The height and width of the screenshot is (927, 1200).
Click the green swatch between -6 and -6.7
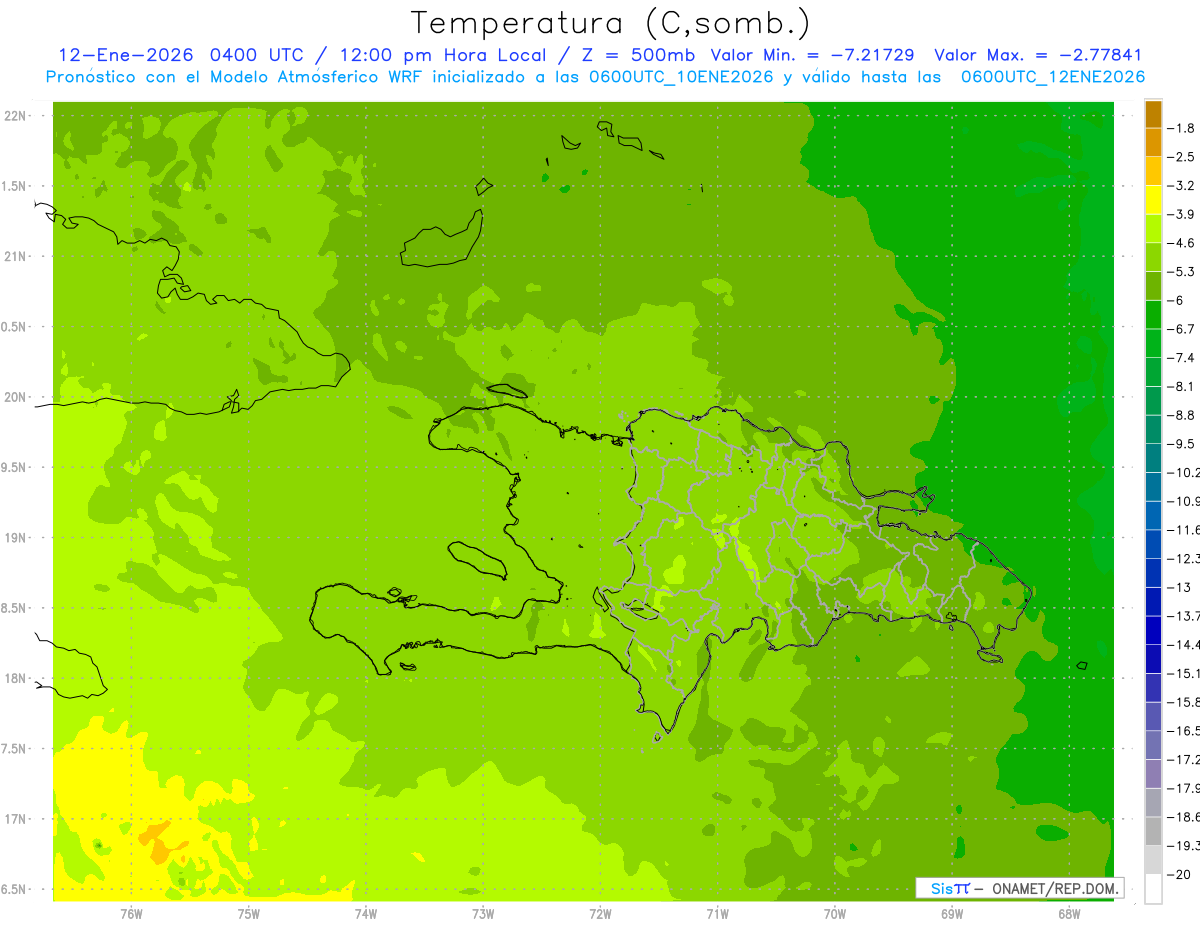(x=1153, y=315)
